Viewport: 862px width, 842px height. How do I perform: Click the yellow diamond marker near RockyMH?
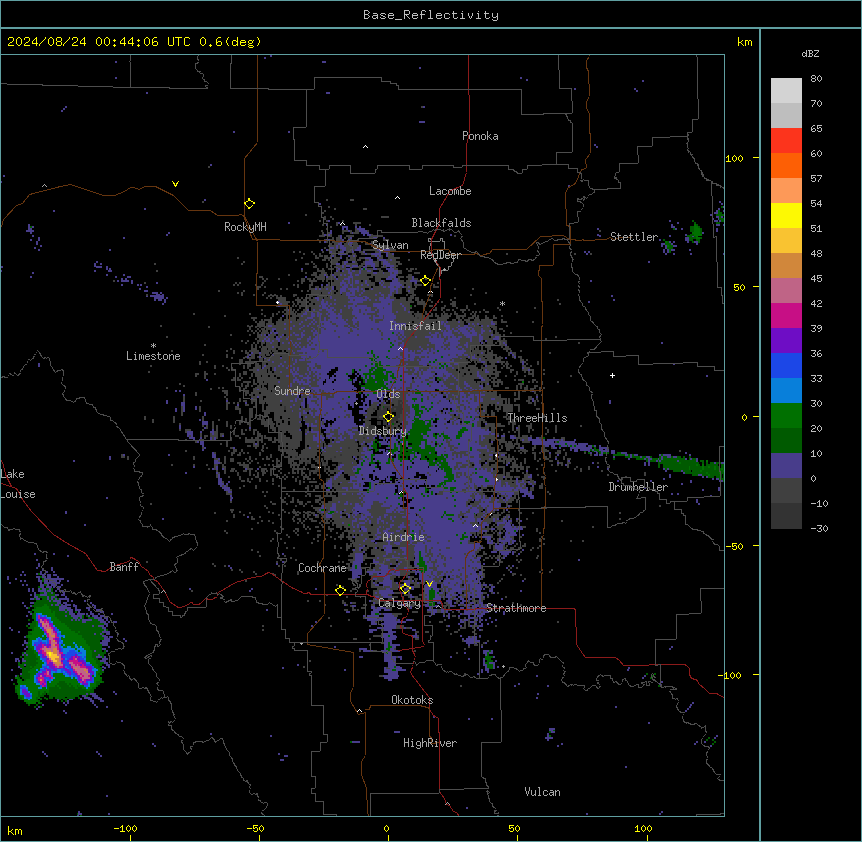point(250,204)
